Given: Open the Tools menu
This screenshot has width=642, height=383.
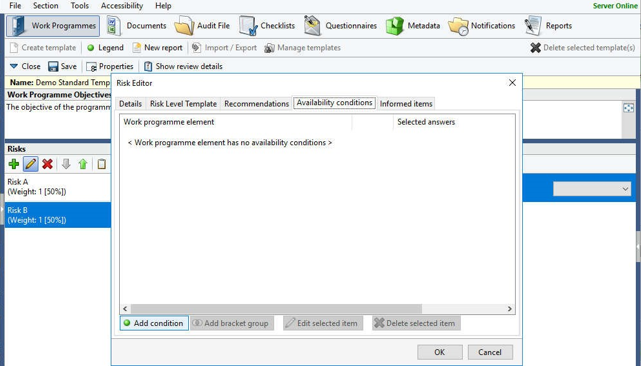Looking at the screenshot, I should click(79, 6).
